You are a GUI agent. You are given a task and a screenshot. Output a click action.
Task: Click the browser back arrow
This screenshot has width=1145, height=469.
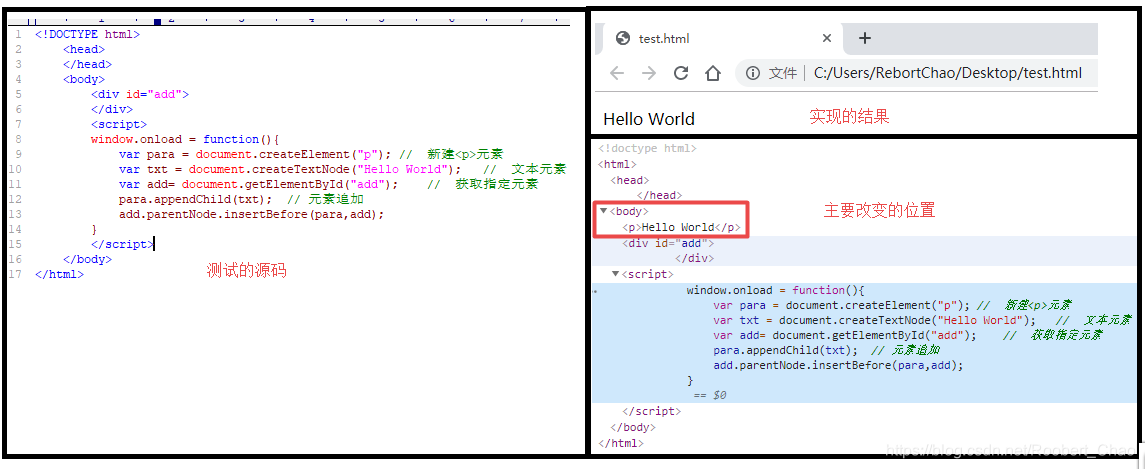[x=617, y=73]
